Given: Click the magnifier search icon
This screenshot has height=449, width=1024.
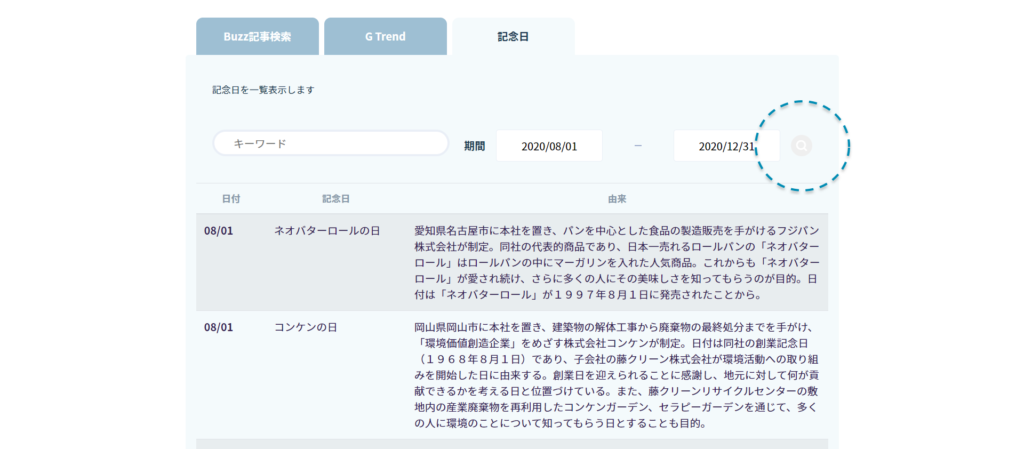Looking at the screenshot, I should click(801, 146).
